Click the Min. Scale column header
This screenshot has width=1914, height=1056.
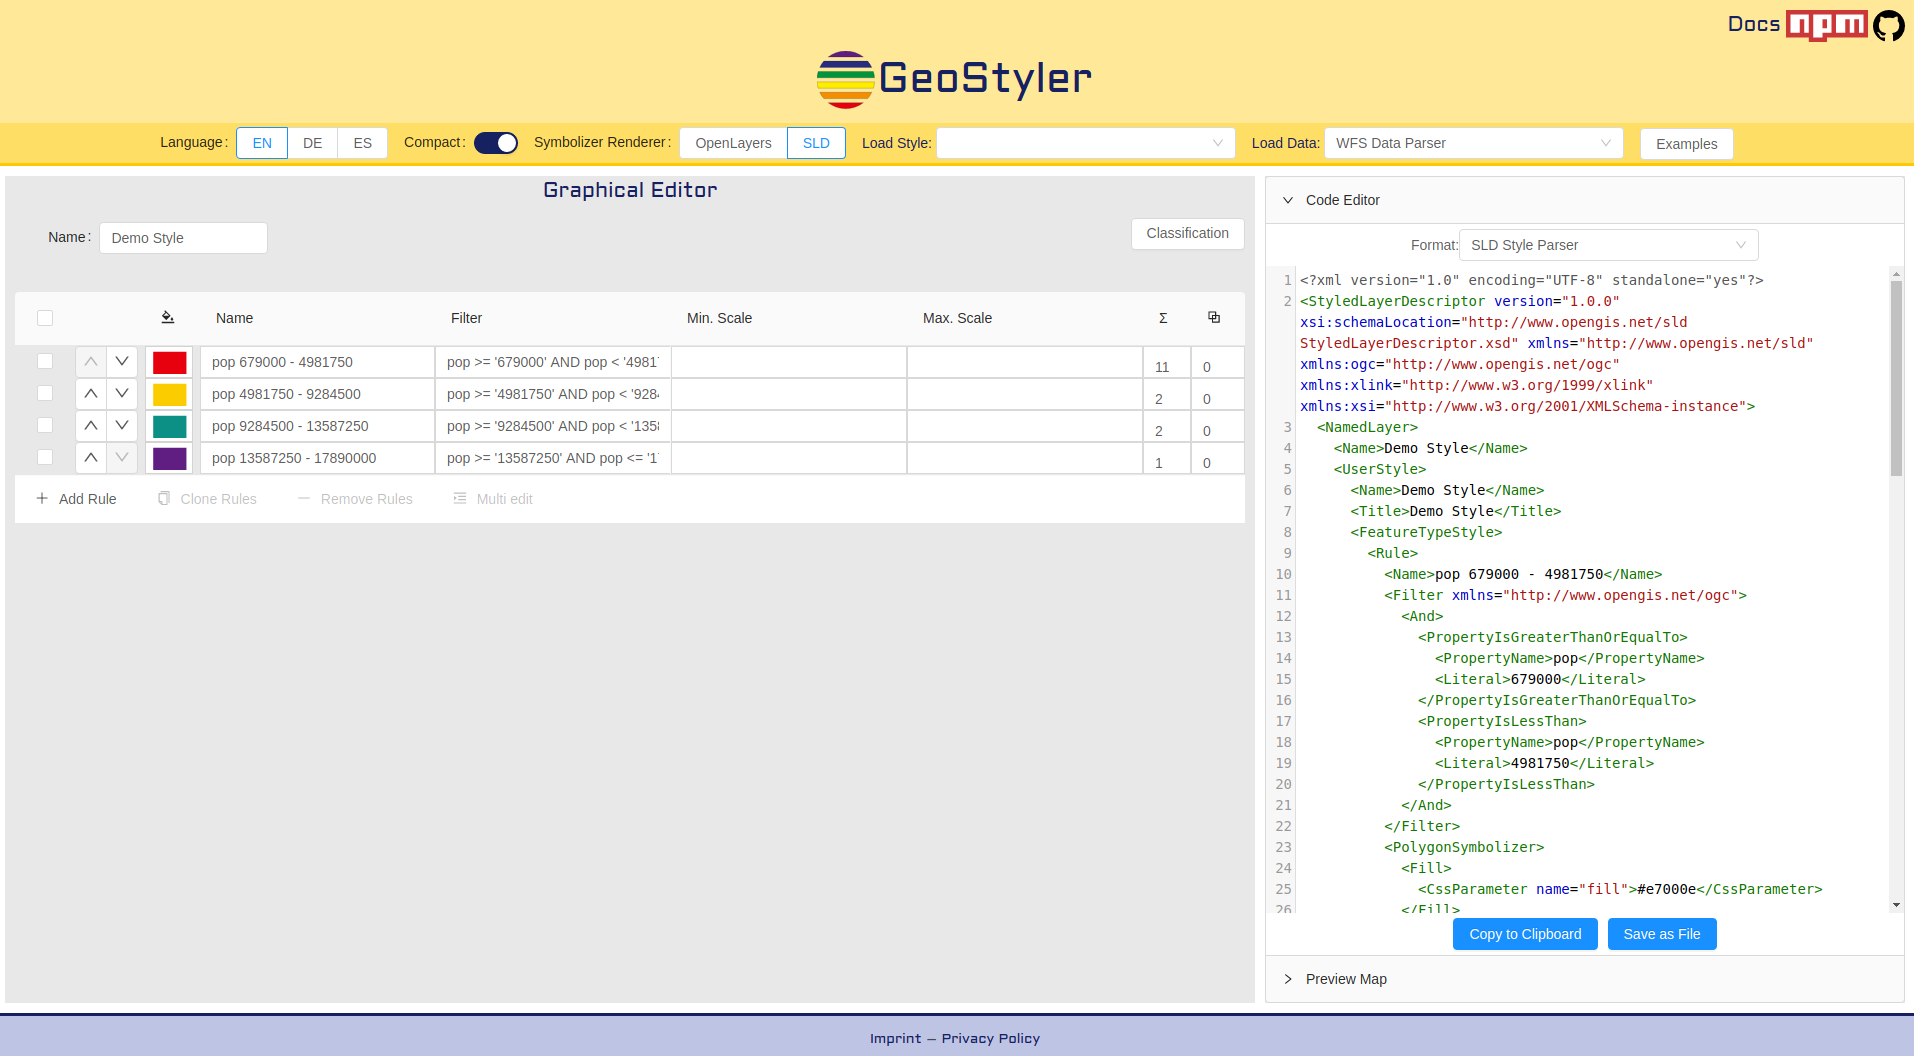(x=719, y=318)
